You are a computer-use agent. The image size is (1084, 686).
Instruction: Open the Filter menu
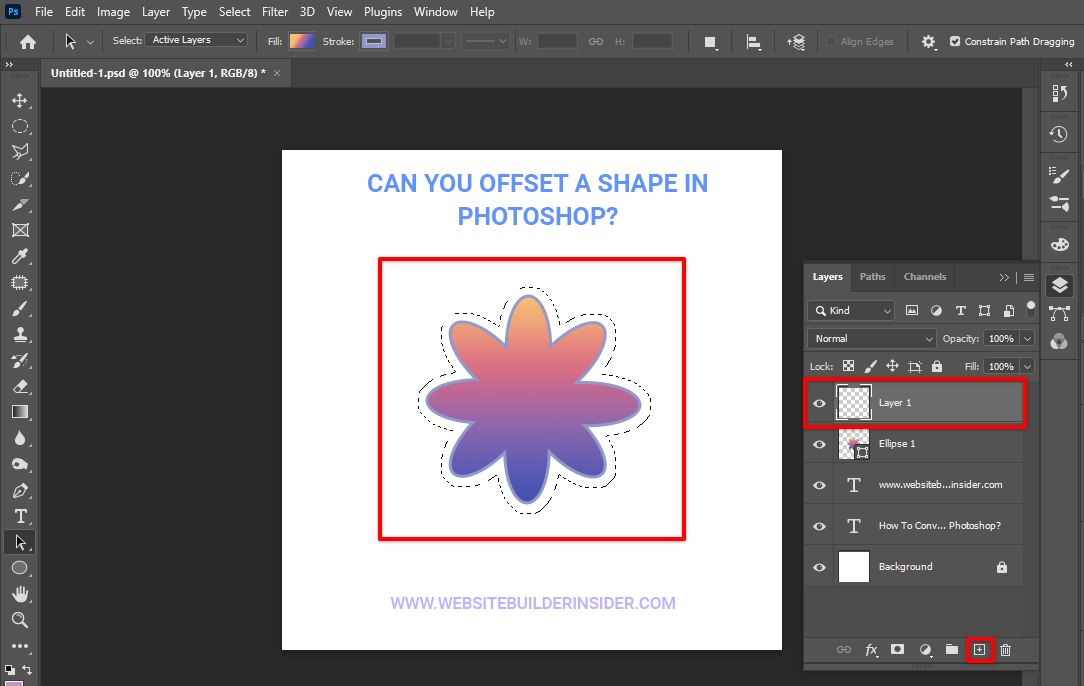tap(274, 12)
